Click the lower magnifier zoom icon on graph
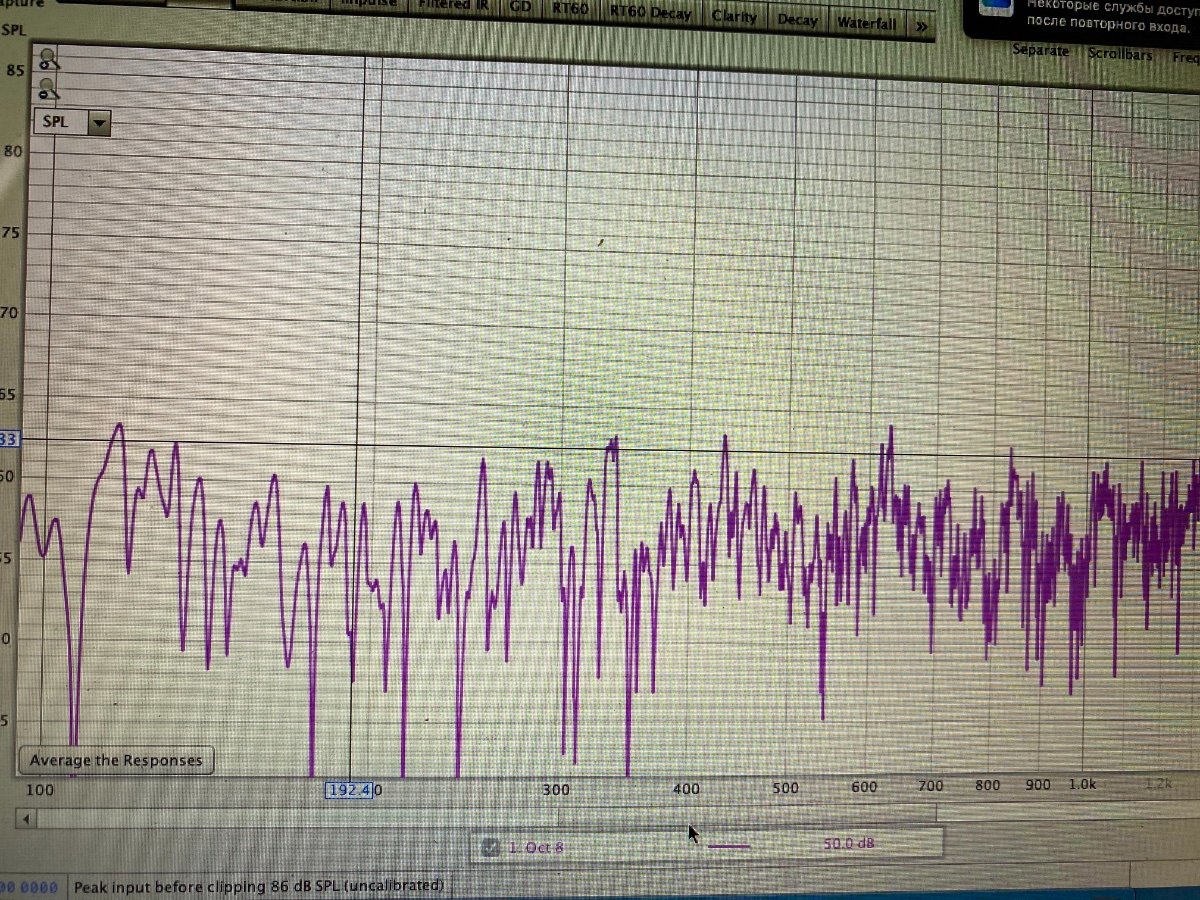 pyautogui.click(x=47, y=90)
